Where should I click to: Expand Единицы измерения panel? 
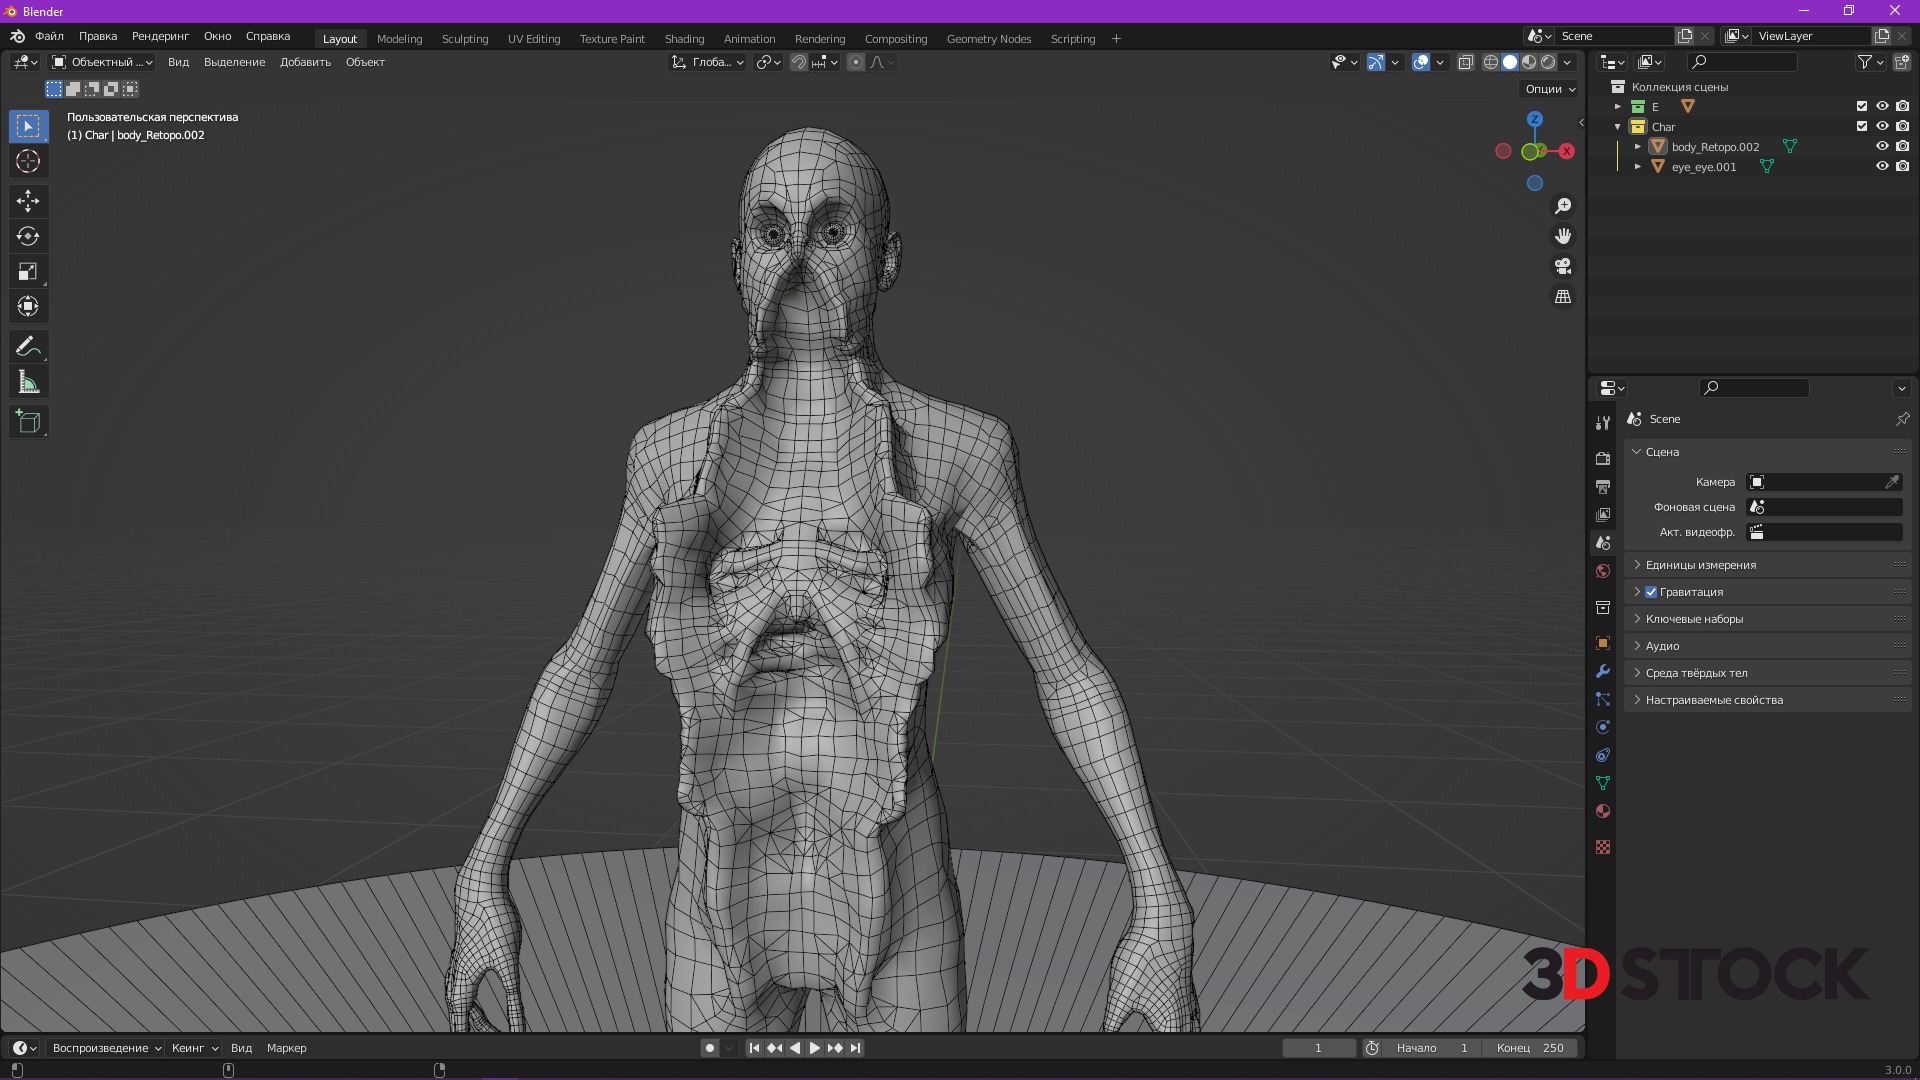click(1700, 565)
